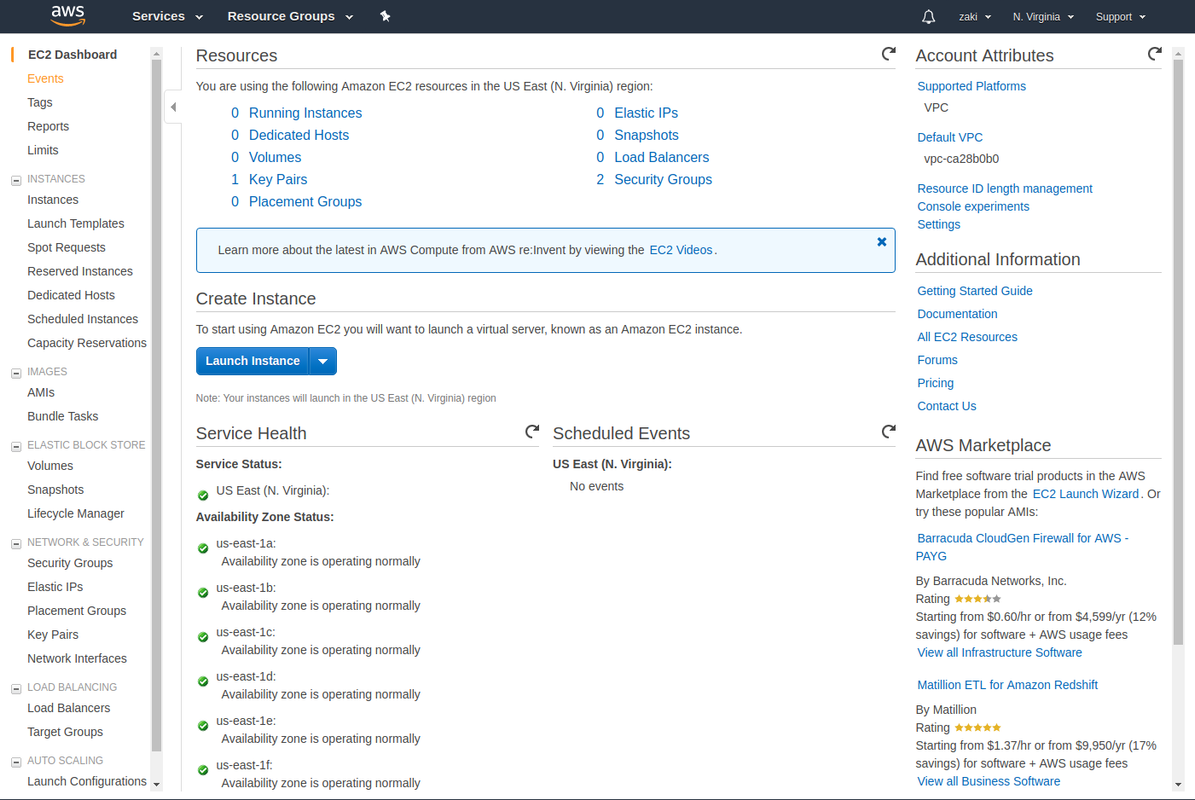Collapse the IMAGES sidebar section
This screenshot has height=800, width=1195.
tap(16, 373)
